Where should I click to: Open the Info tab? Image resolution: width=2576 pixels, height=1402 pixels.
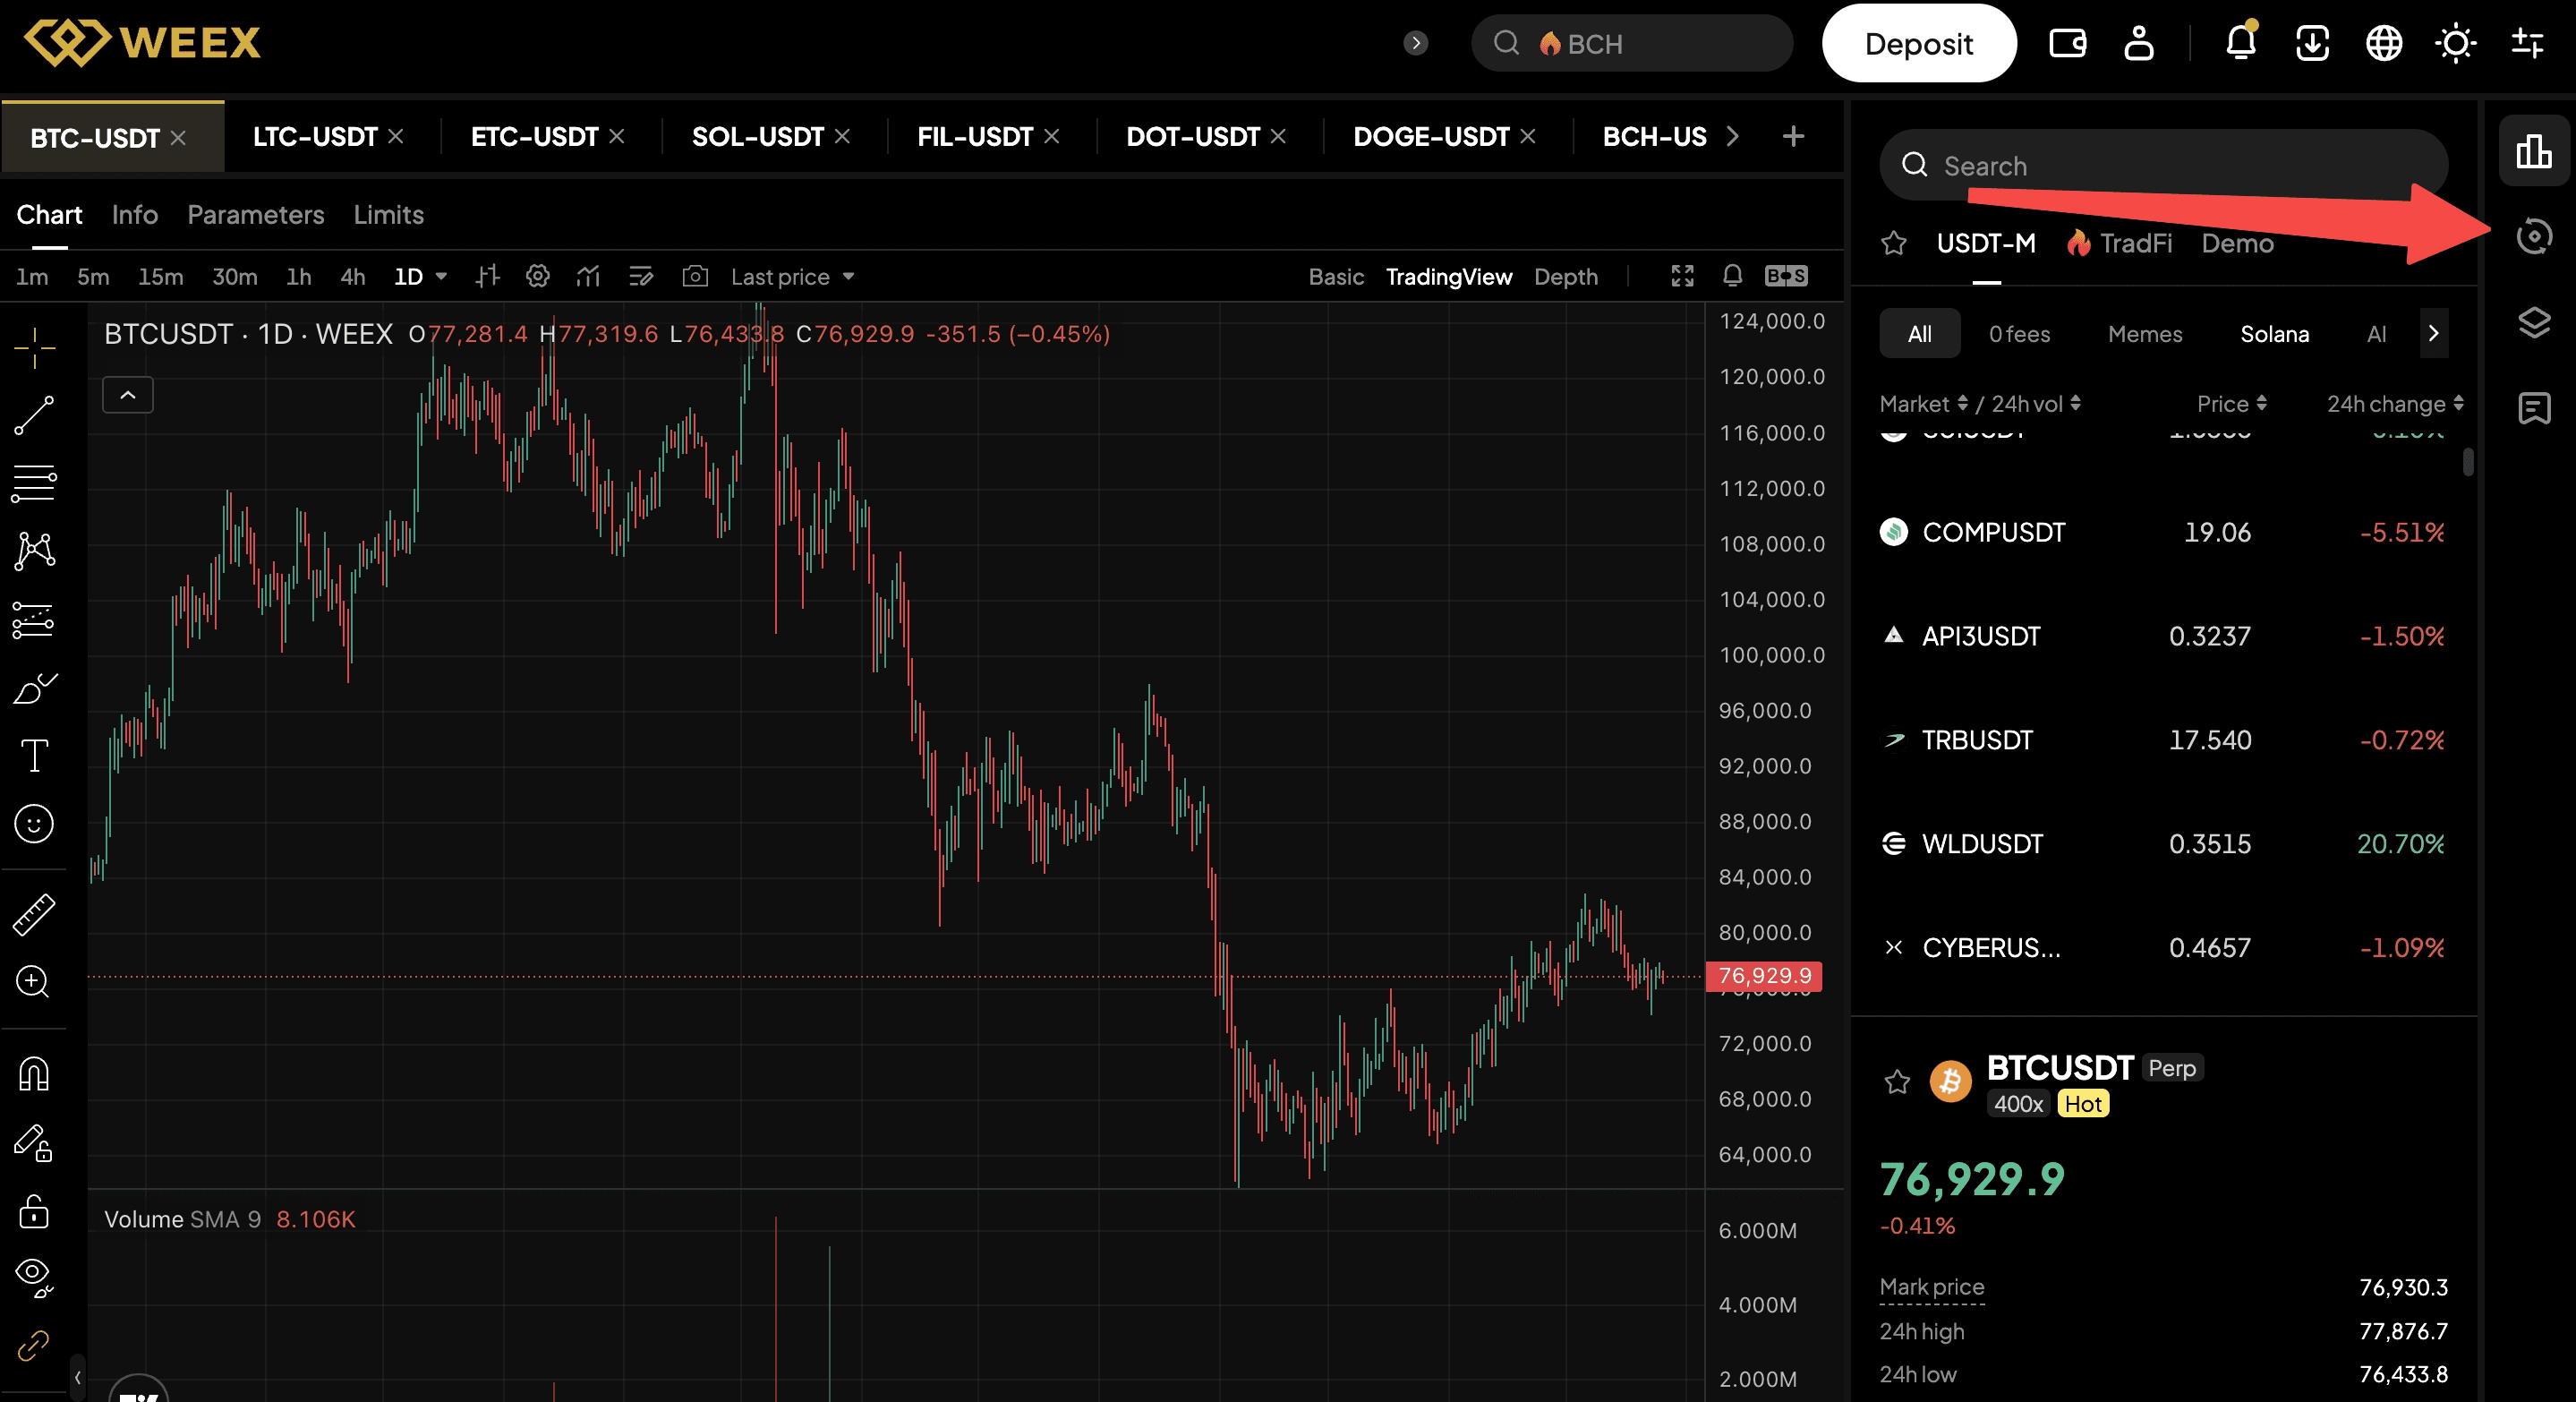click(135, 215)
